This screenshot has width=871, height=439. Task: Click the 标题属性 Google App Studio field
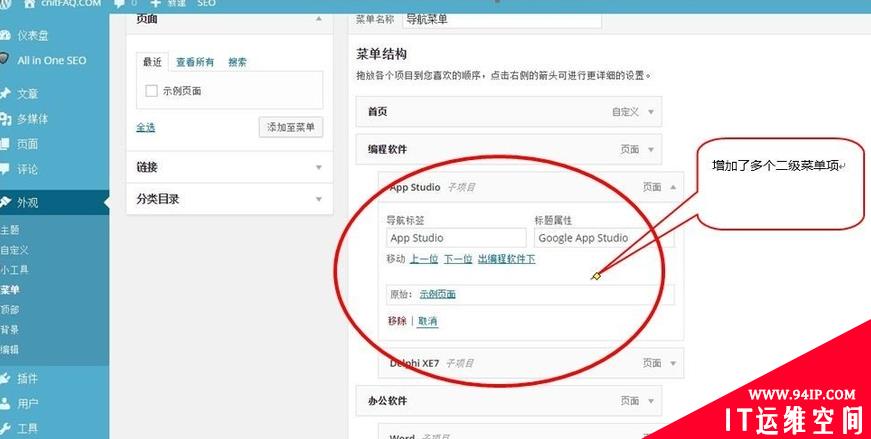click(x=604, y=238)
